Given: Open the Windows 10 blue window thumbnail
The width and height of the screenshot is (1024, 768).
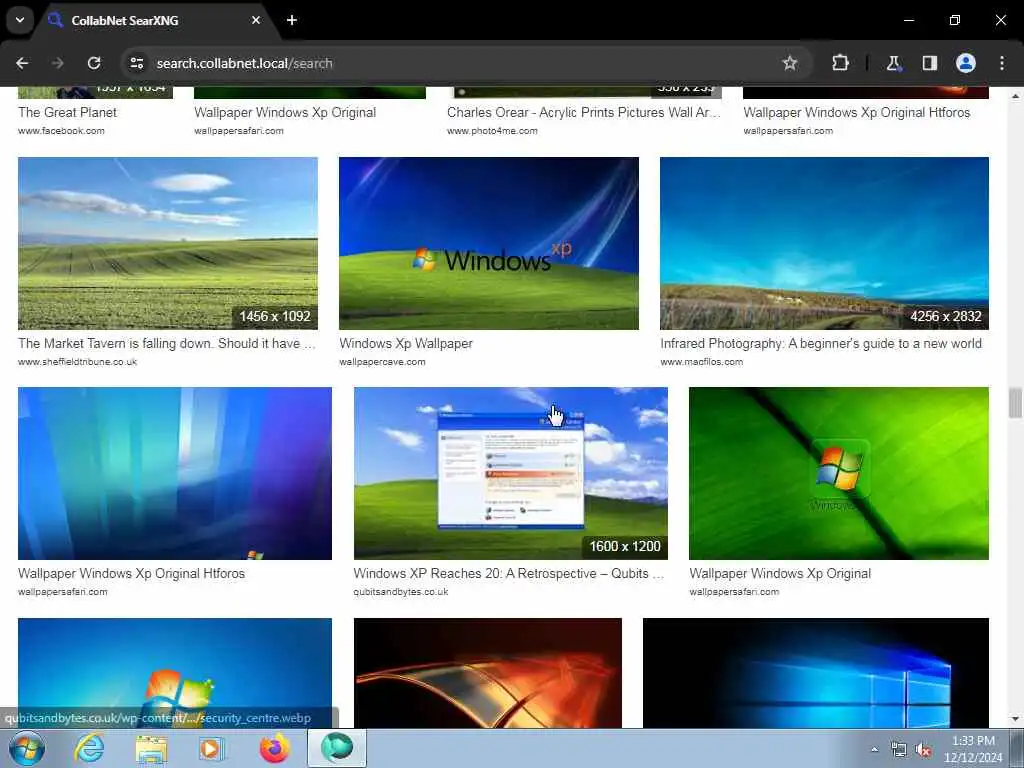Looking at the screenshot, I should [816, 673].
